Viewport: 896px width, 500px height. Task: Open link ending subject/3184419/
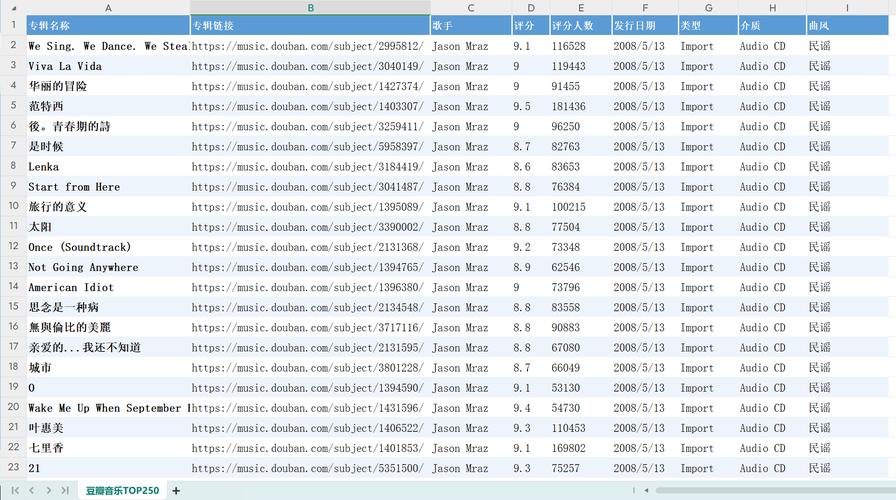[307, 167]
